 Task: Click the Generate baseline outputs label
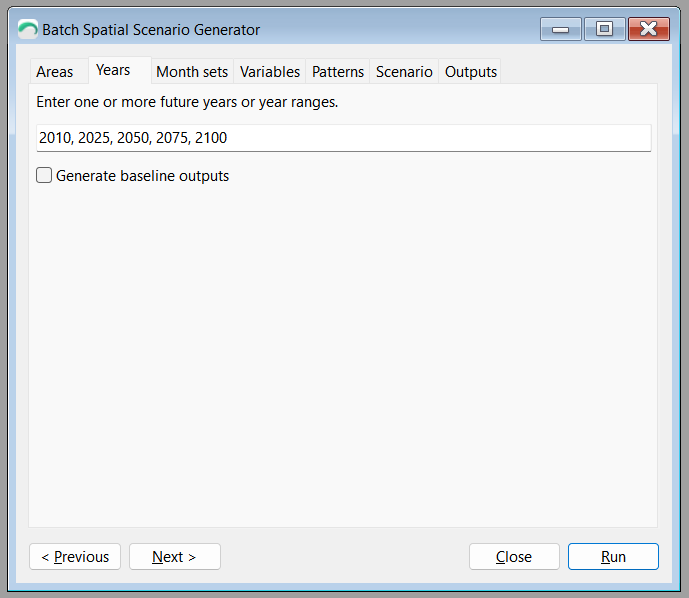[142, 176]
